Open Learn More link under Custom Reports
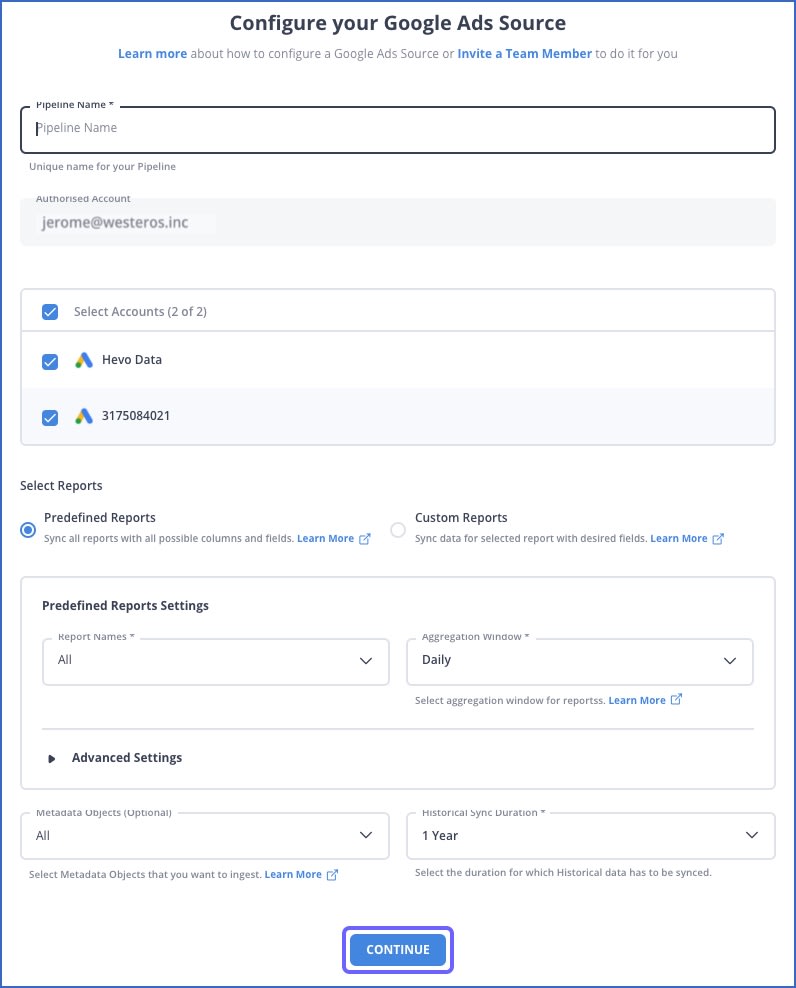 679,539
